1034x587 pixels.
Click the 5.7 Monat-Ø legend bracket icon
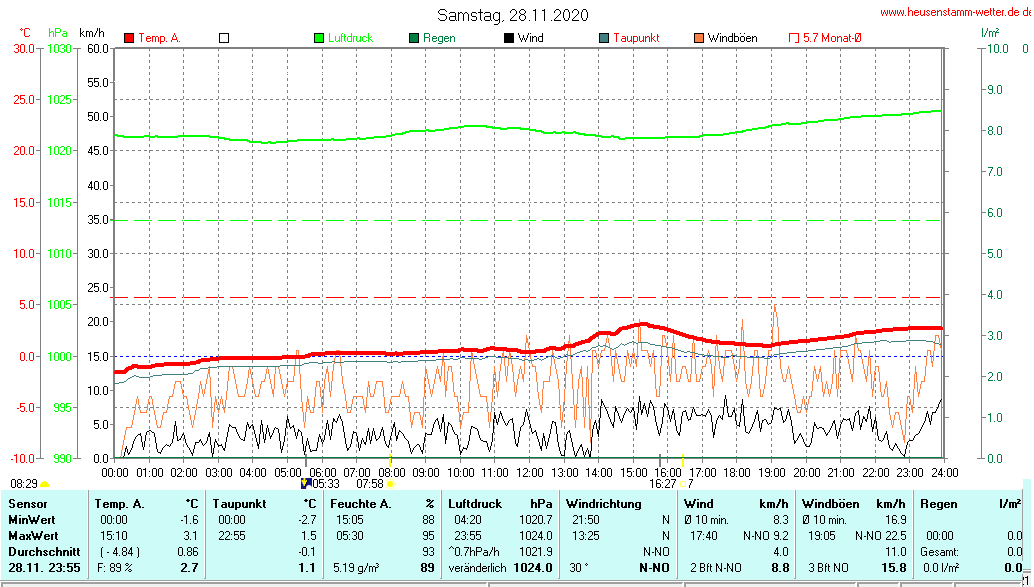coord(794,38)
